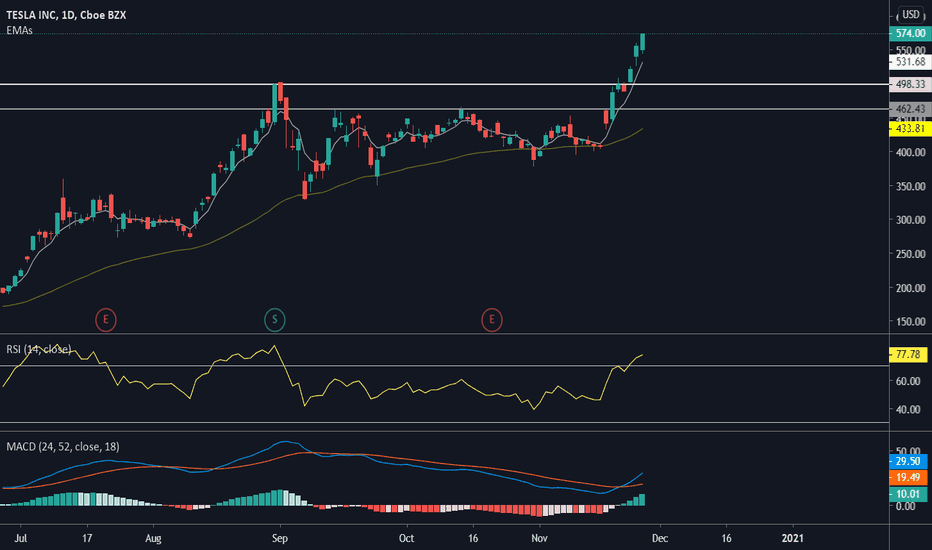The height and width of the screenshot is (550, 932).
Task: Click the TESLA INC chart title
Action: 66,15
